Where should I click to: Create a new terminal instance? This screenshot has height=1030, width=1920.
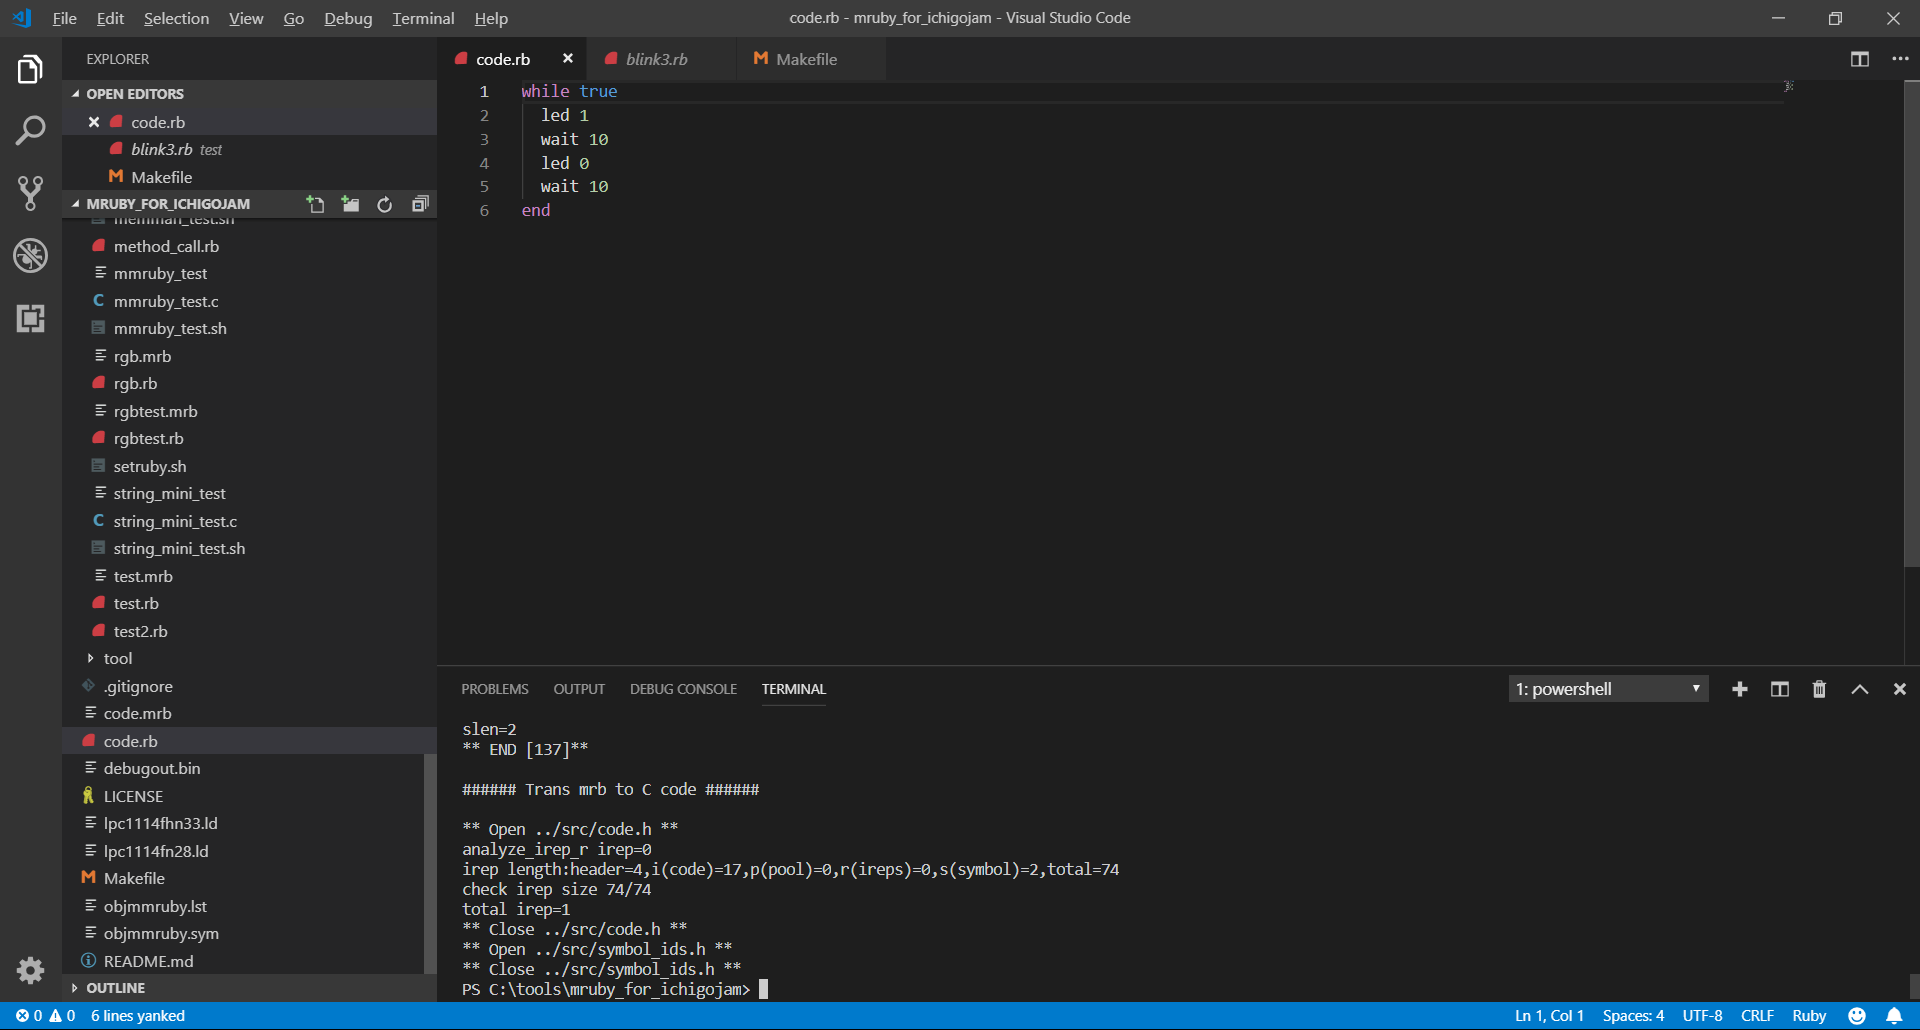1740,689
